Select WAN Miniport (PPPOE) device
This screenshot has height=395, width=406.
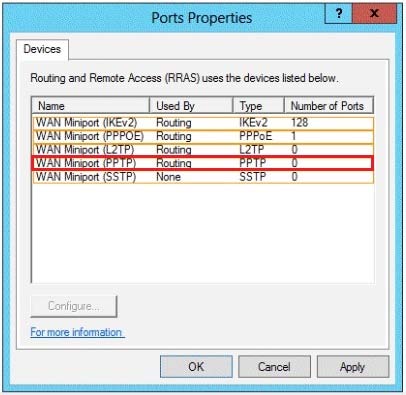click(x=203, y=136)
